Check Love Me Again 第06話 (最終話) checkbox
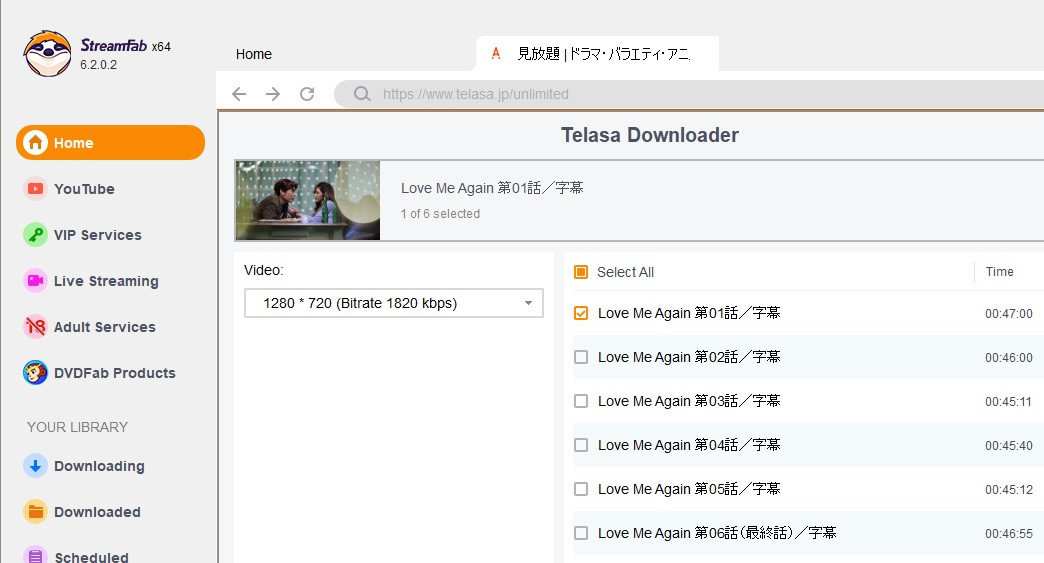Screen dimensions: 1044x563 (x=581, y=532)
